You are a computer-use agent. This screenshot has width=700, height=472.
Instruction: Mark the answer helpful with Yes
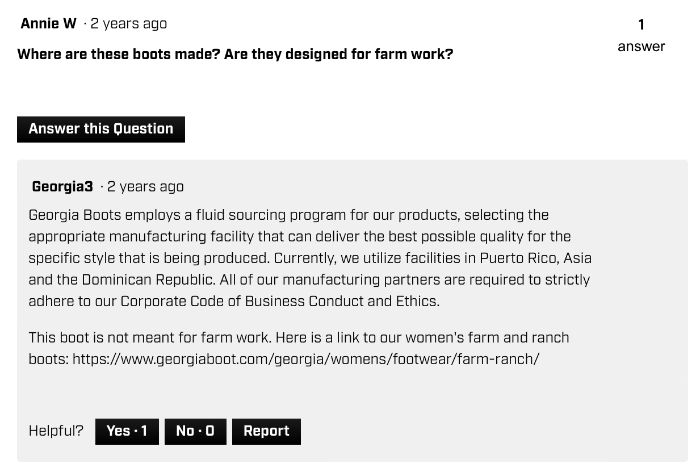pos(127,431)
